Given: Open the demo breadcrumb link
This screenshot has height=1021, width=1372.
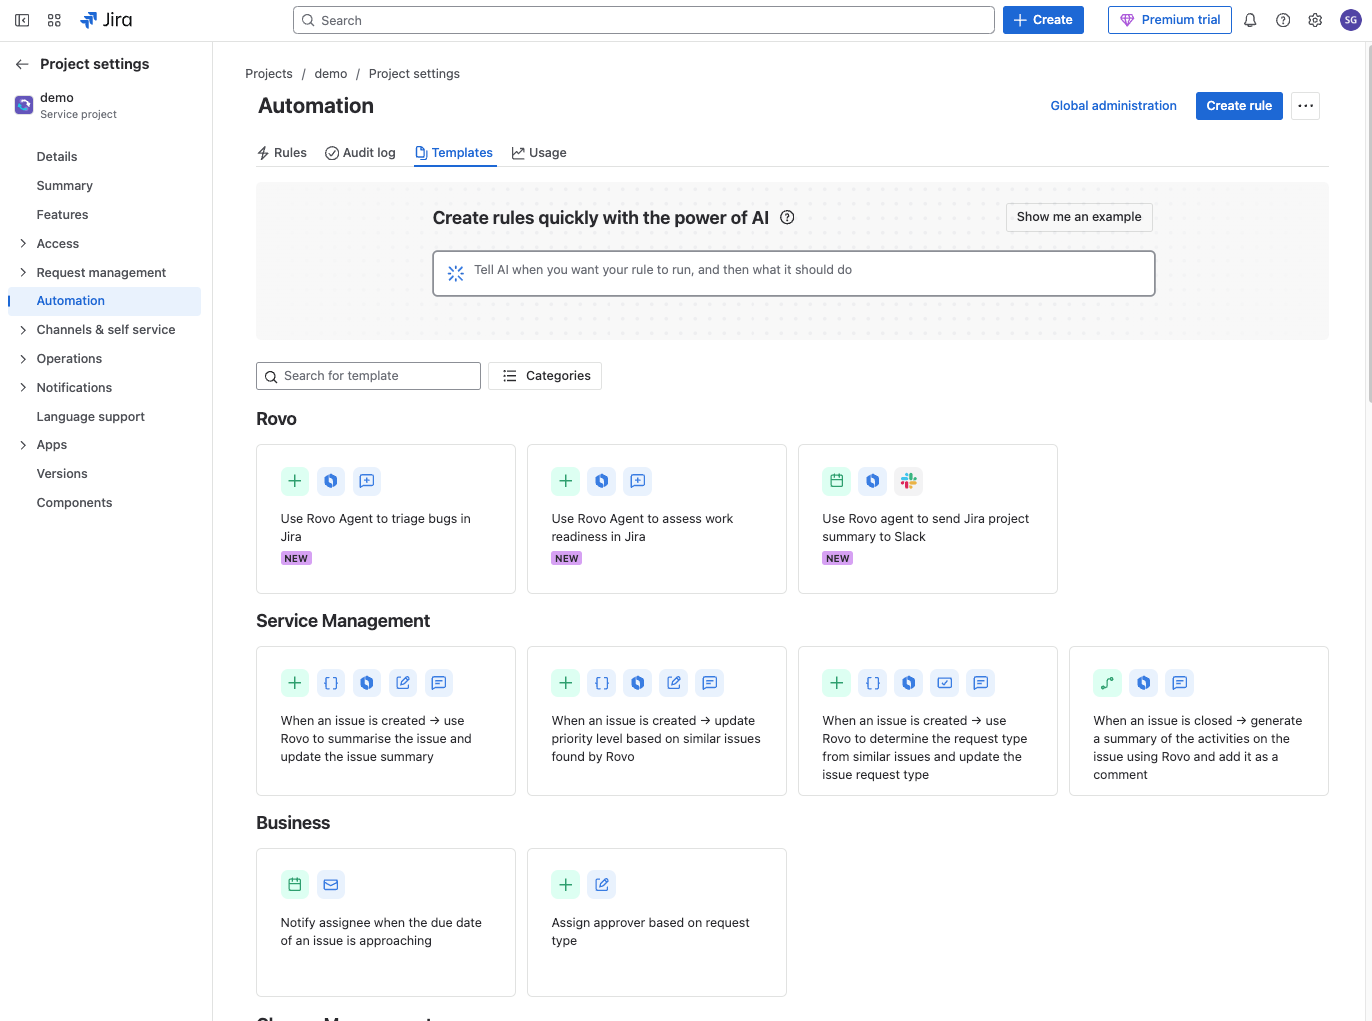Looking at the screenshot, I should point(331,74).
